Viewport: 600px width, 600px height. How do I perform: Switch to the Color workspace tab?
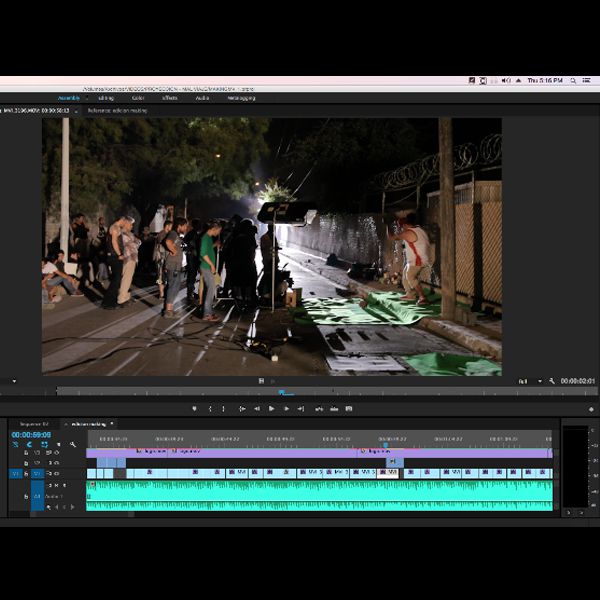[x=138, y=98]
